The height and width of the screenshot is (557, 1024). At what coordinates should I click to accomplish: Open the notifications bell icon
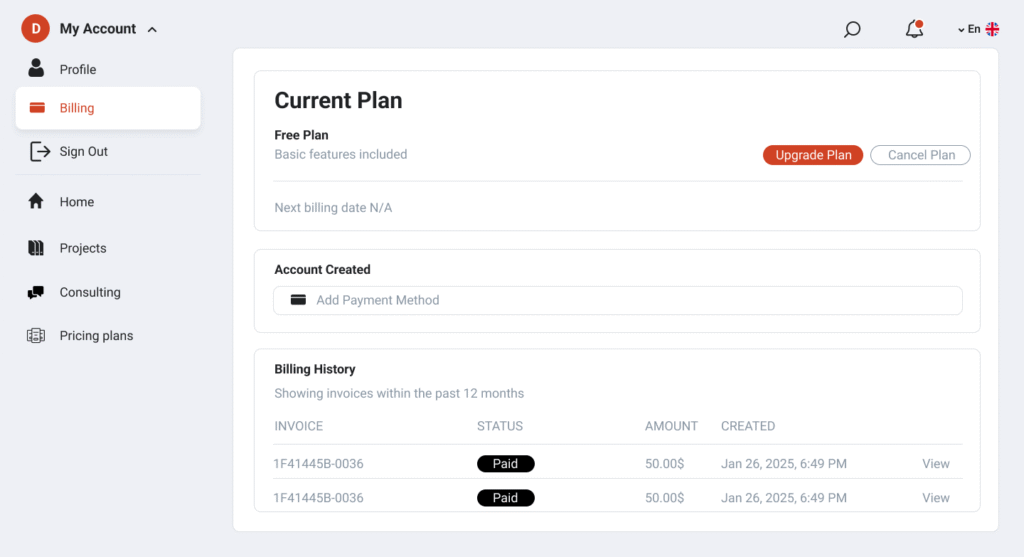pos(914,29)
